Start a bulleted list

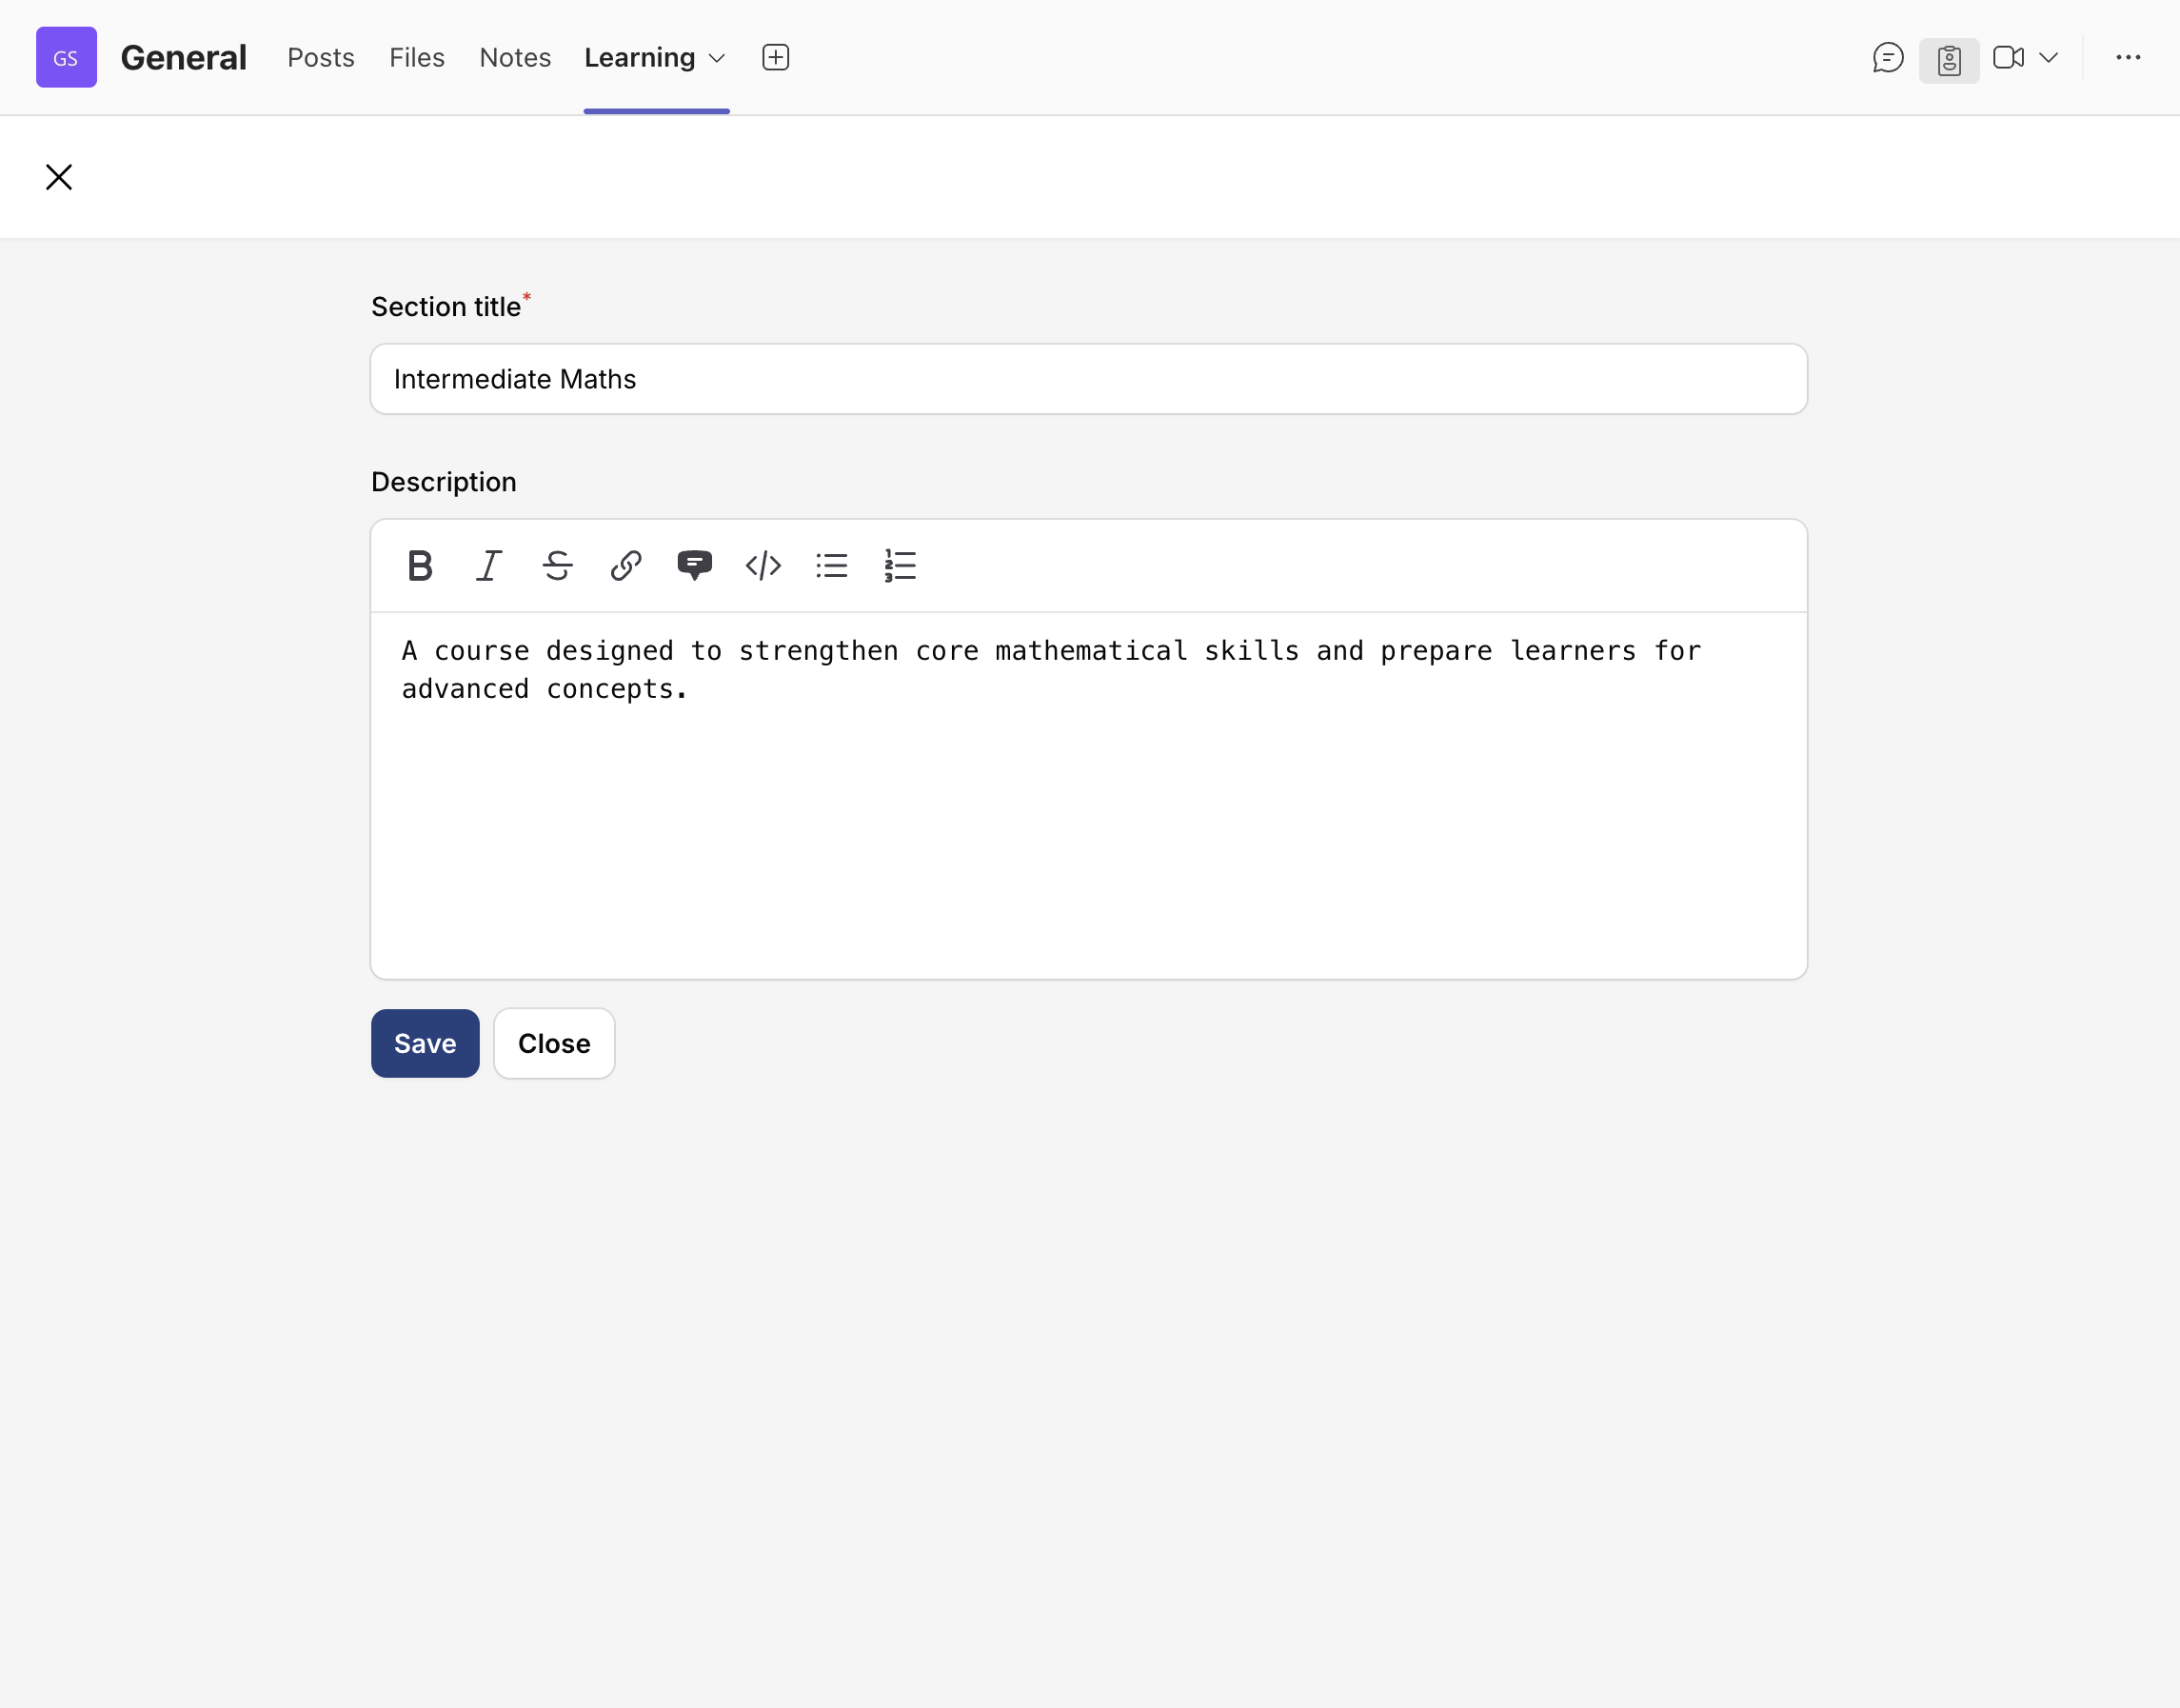[832, 566]
